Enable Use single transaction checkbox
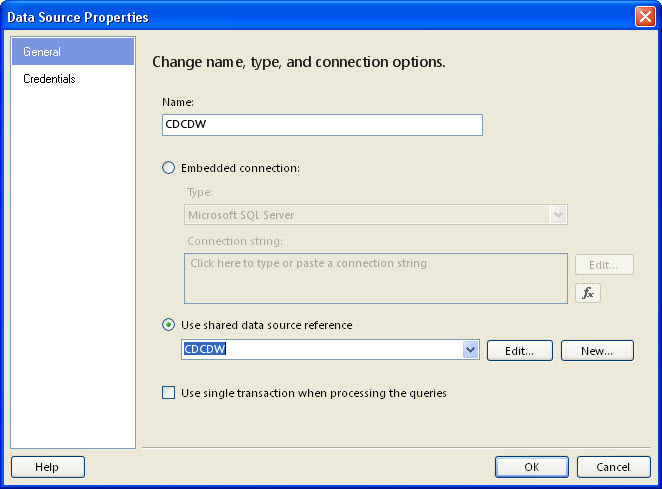Screen dimensions: 662x489 [168, 393]
